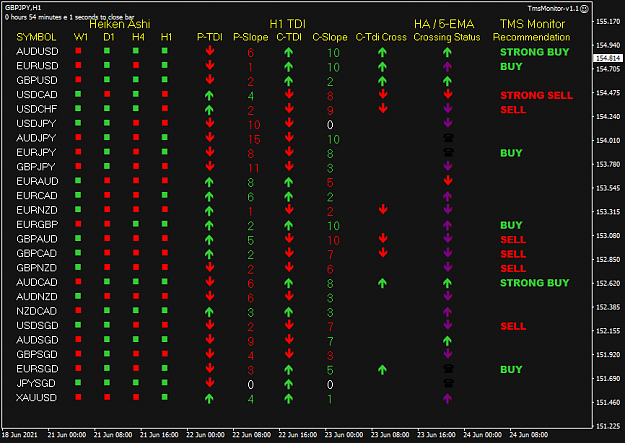Click the 155.170 price scale value
Image resolution: width=625 pixels, height=443 pixels.
(608, 22)
